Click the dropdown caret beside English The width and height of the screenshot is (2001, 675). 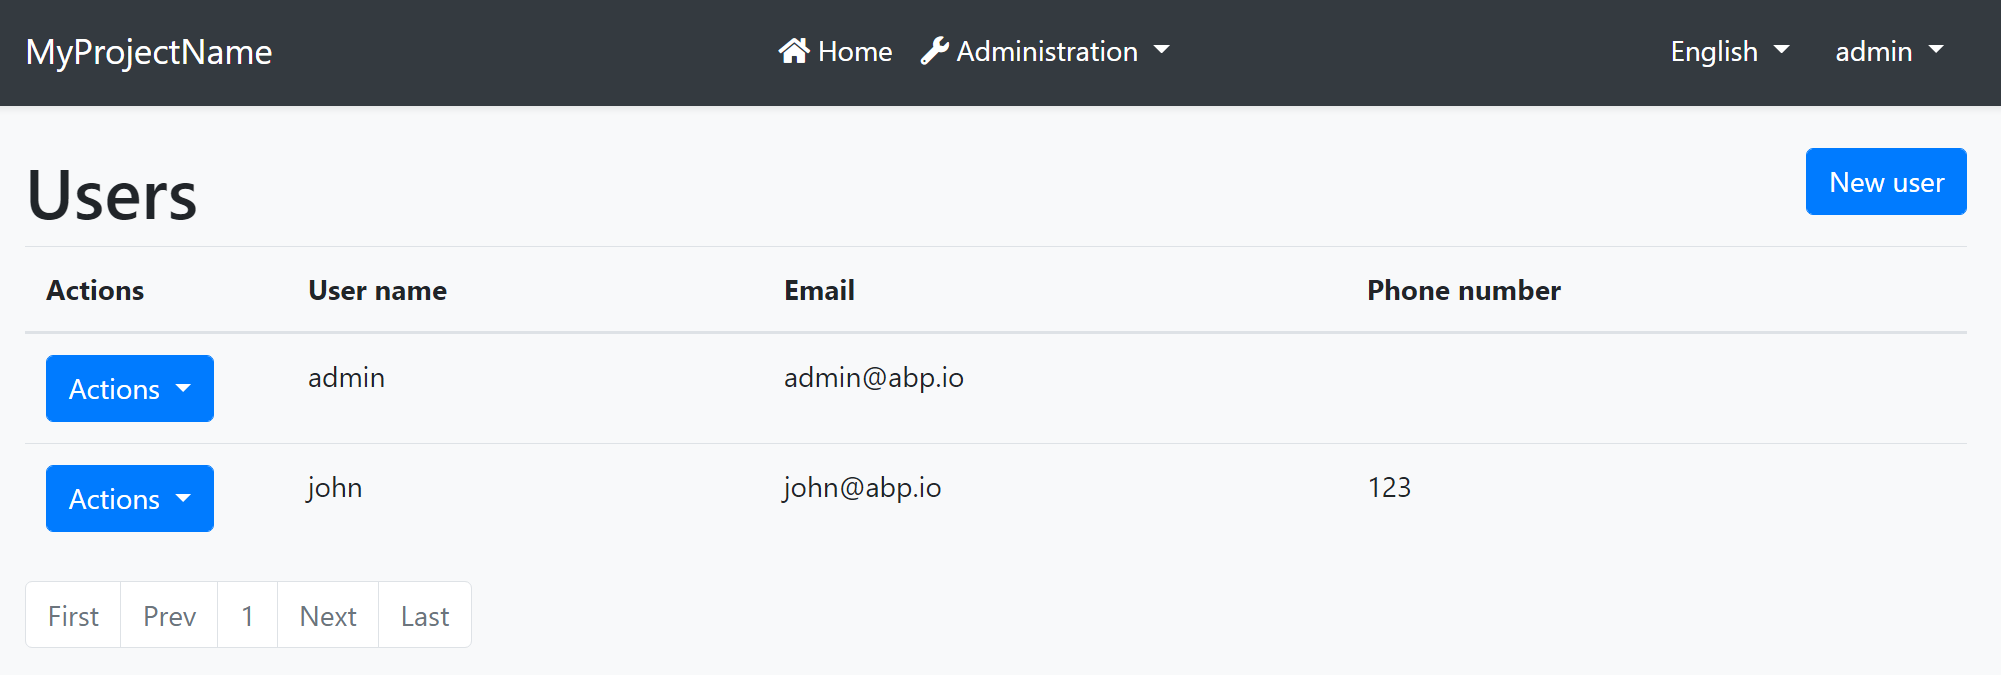pyautogui.click(x=1784, y=52)
